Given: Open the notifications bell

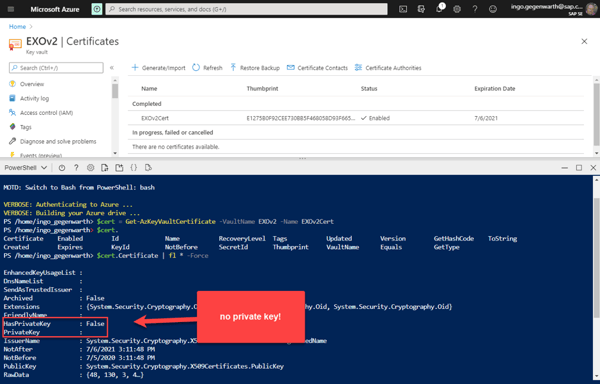Looking at the screenshot, I should point(439,9).
